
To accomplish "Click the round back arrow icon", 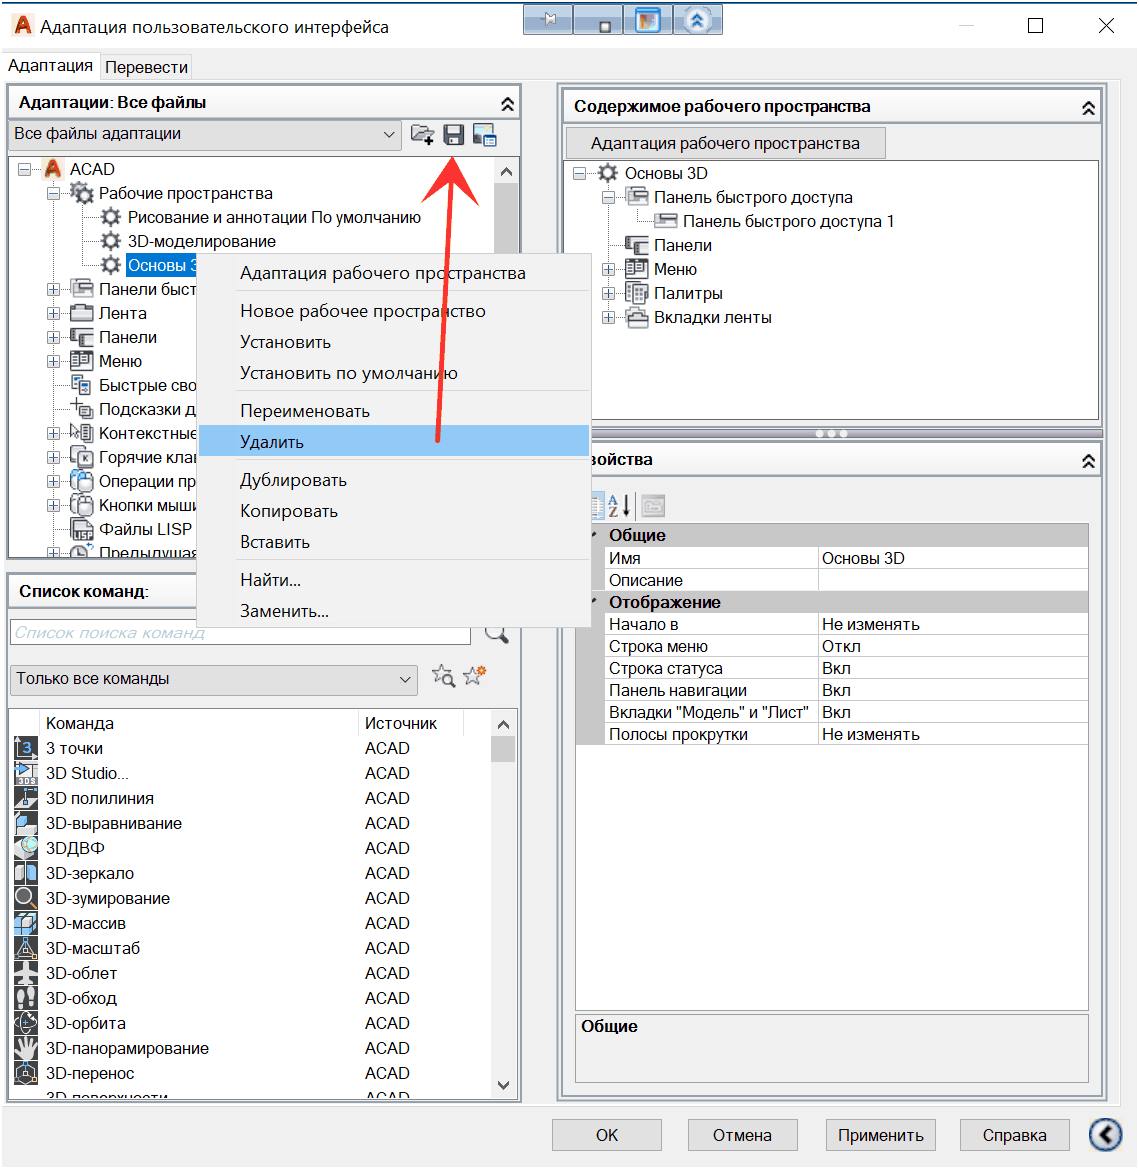I will 1105,1135.
